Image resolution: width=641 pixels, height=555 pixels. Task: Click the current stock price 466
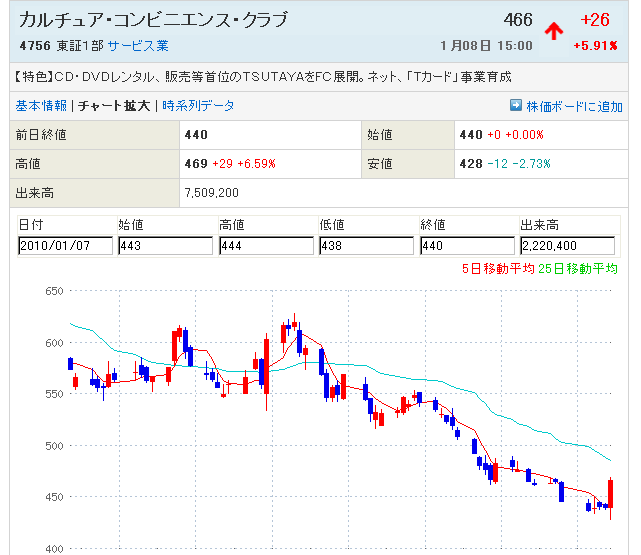point(518,21)
